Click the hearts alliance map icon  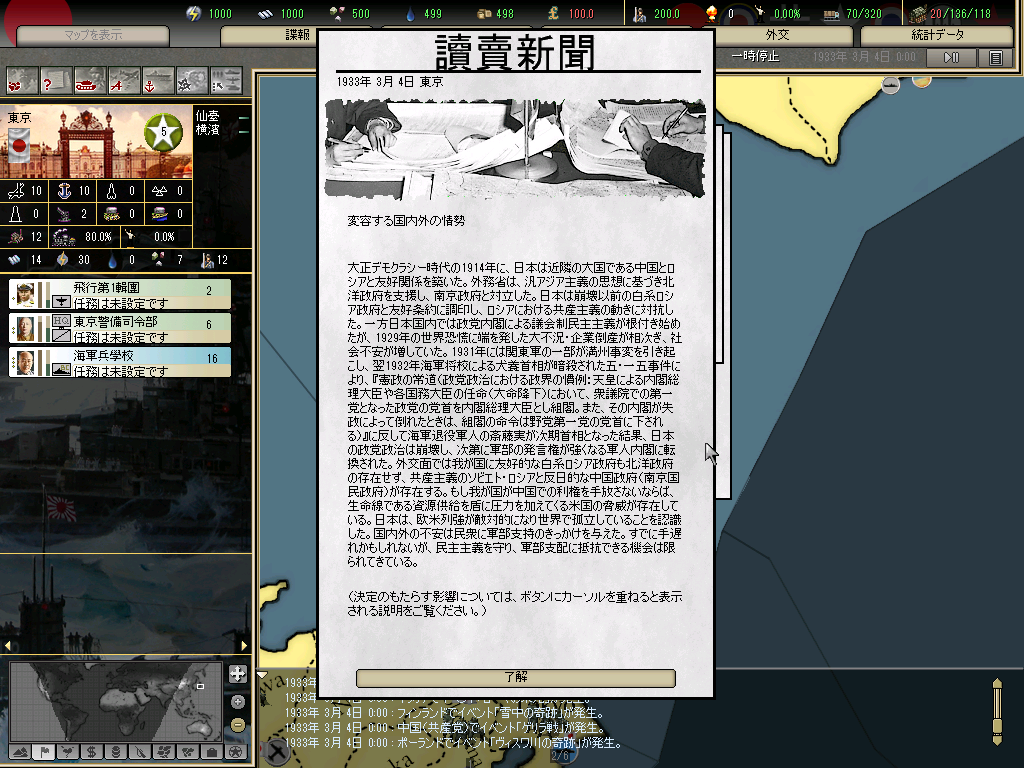[x=22, y=81]
